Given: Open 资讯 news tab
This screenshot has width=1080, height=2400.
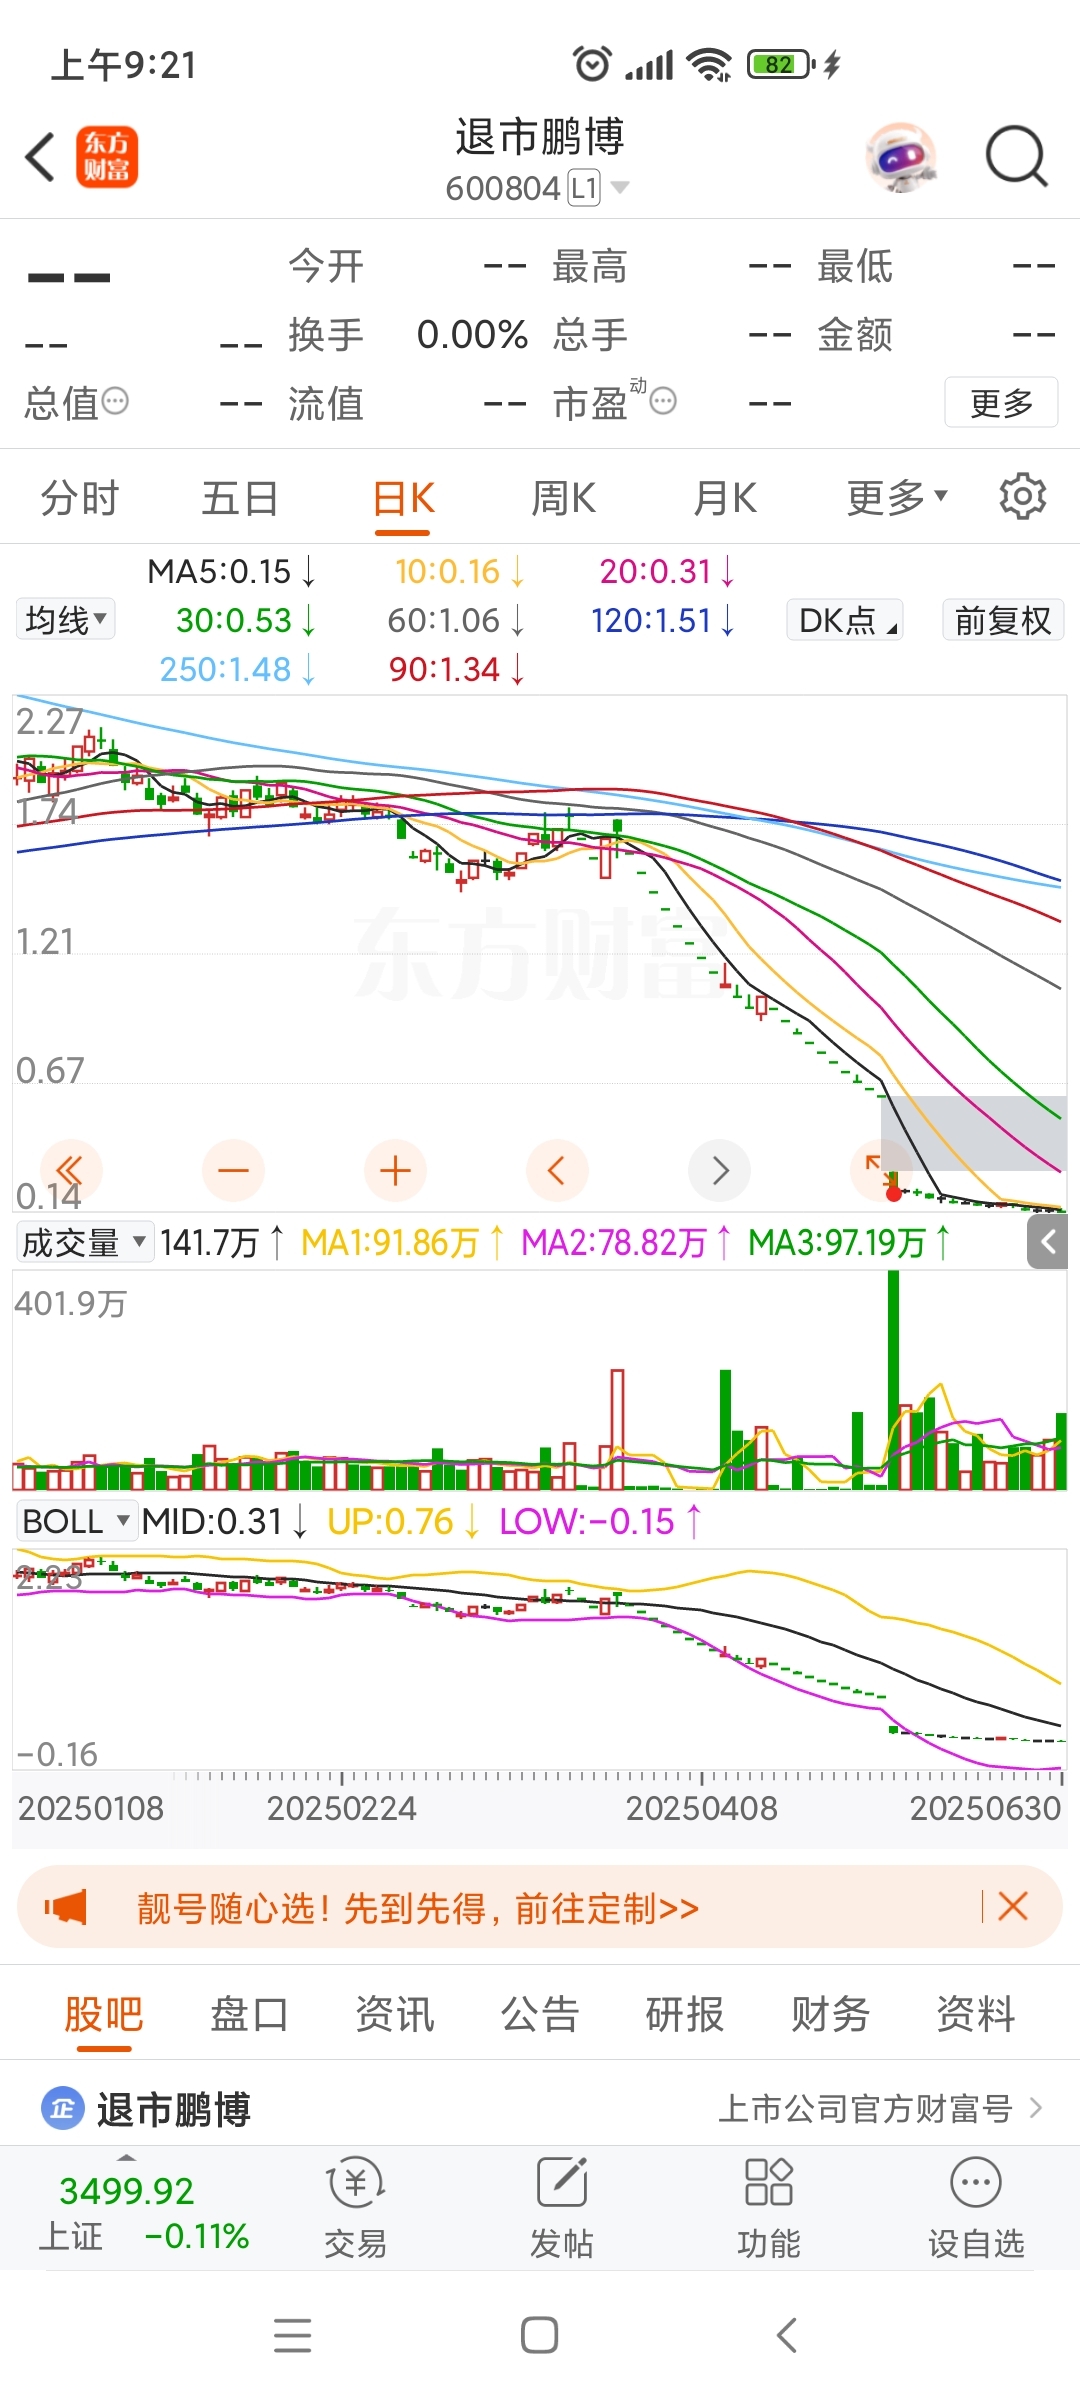Looking at the screenshot, I should pyautogui.click(x=395, y=2014).
